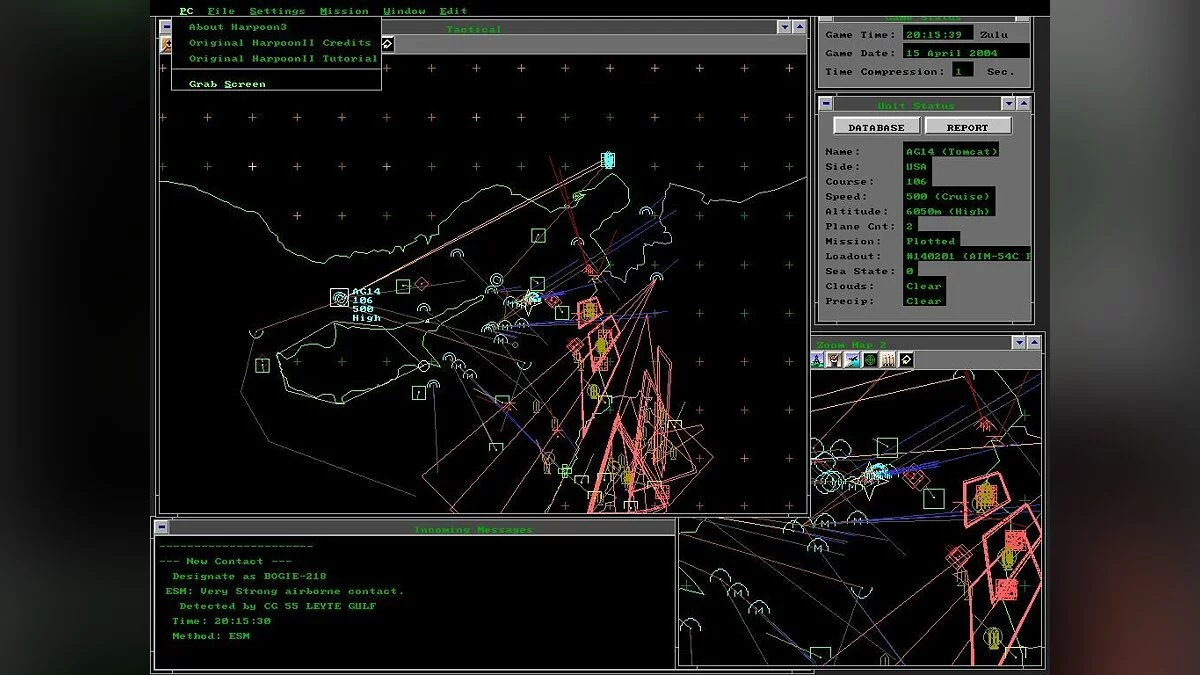Click the Game Time value 20:15:39

(938, 35)
